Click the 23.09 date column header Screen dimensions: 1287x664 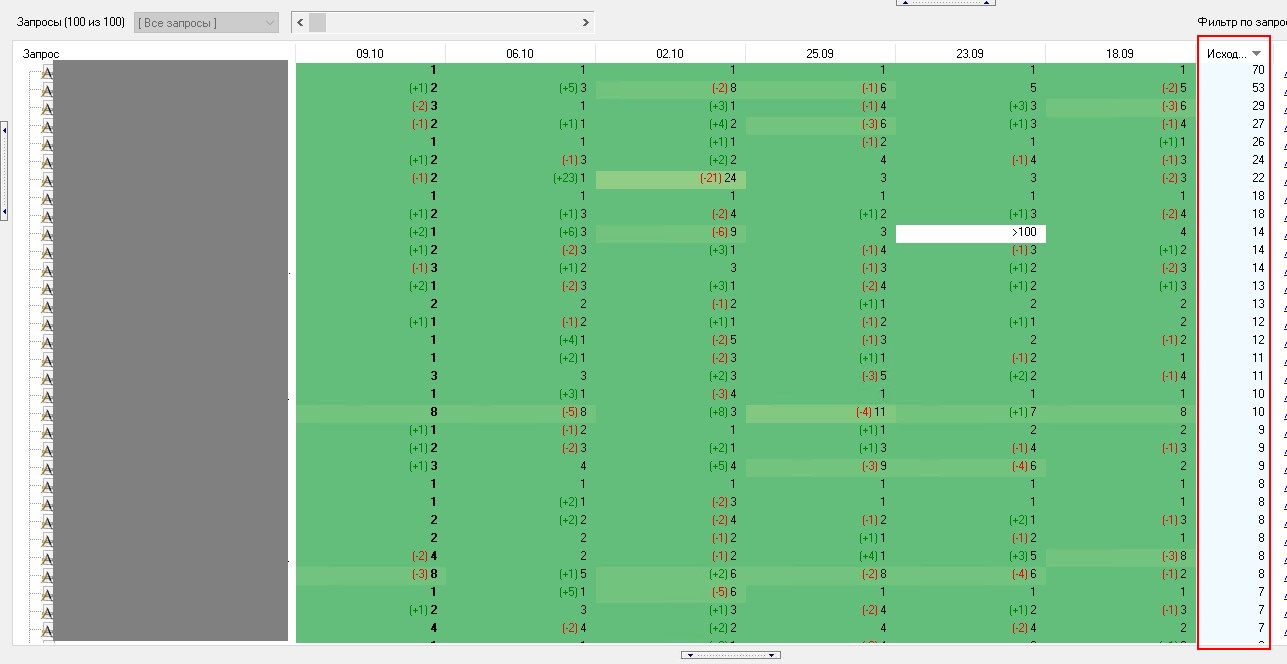coord(970,54)
